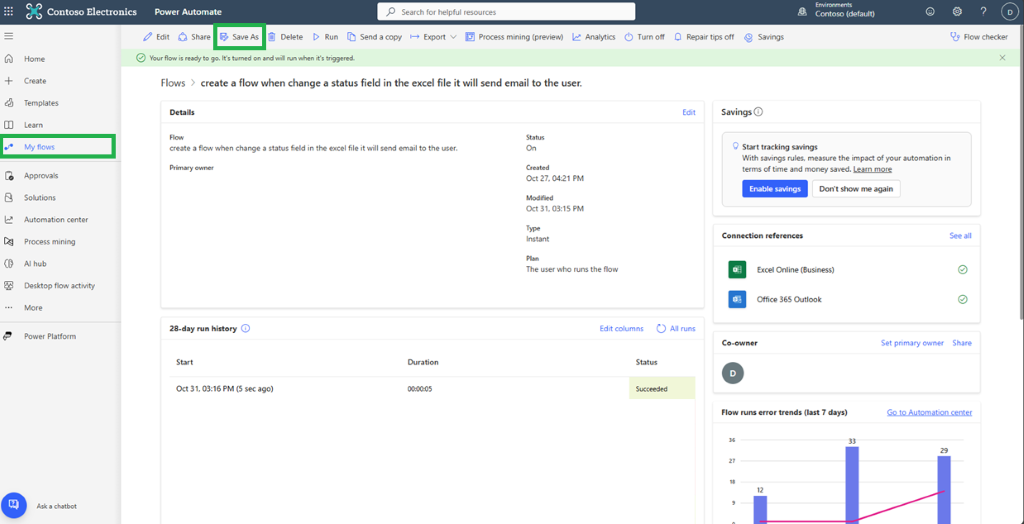Viewport: 1024px width, 524px height.
Task: Click Send a copy command
Action: (x=374, y=37)
